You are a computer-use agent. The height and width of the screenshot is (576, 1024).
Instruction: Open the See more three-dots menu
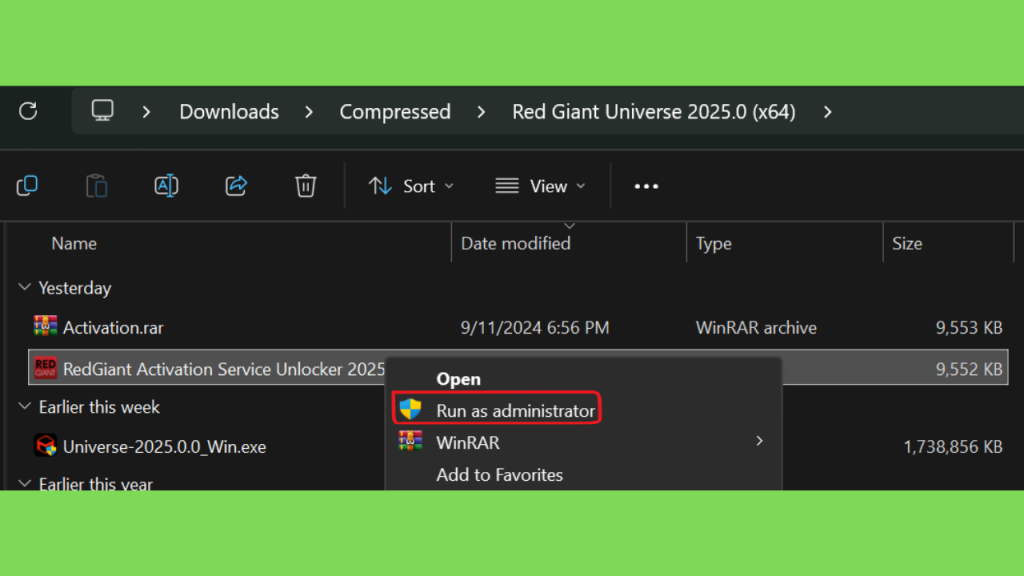(x=647, y=187)
